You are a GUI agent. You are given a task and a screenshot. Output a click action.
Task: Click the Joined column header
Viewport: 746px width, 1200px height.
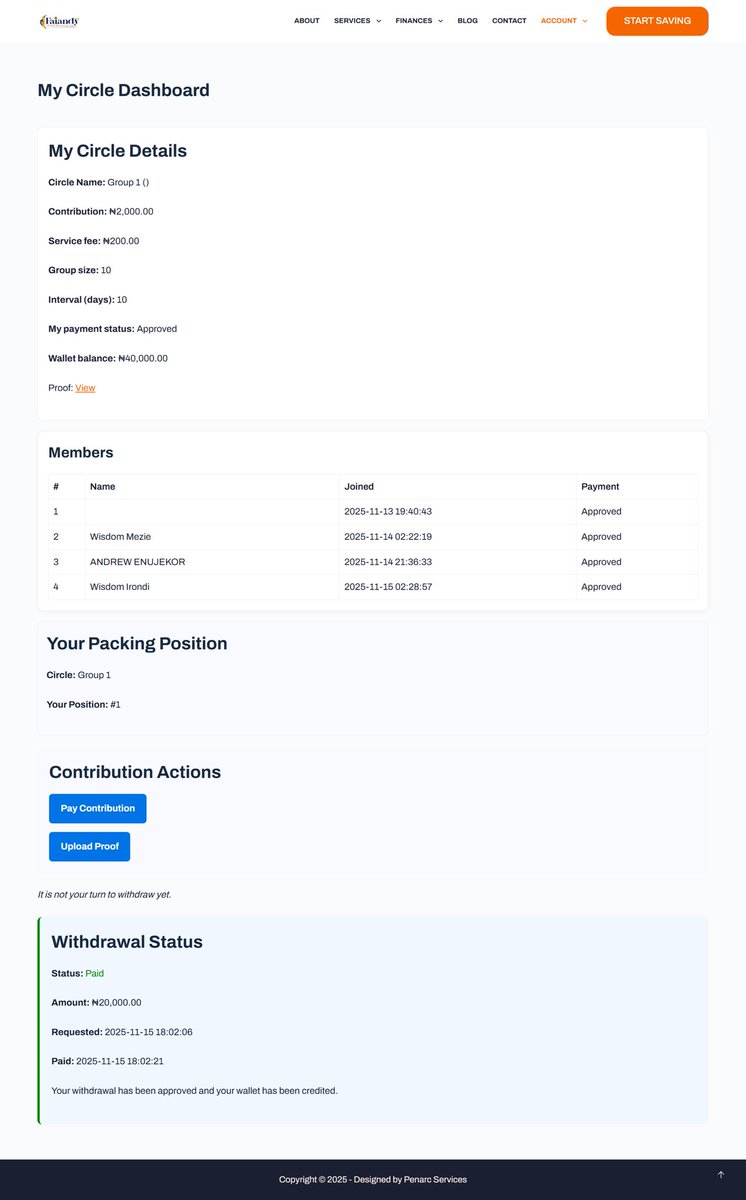[x=359, y=487]
